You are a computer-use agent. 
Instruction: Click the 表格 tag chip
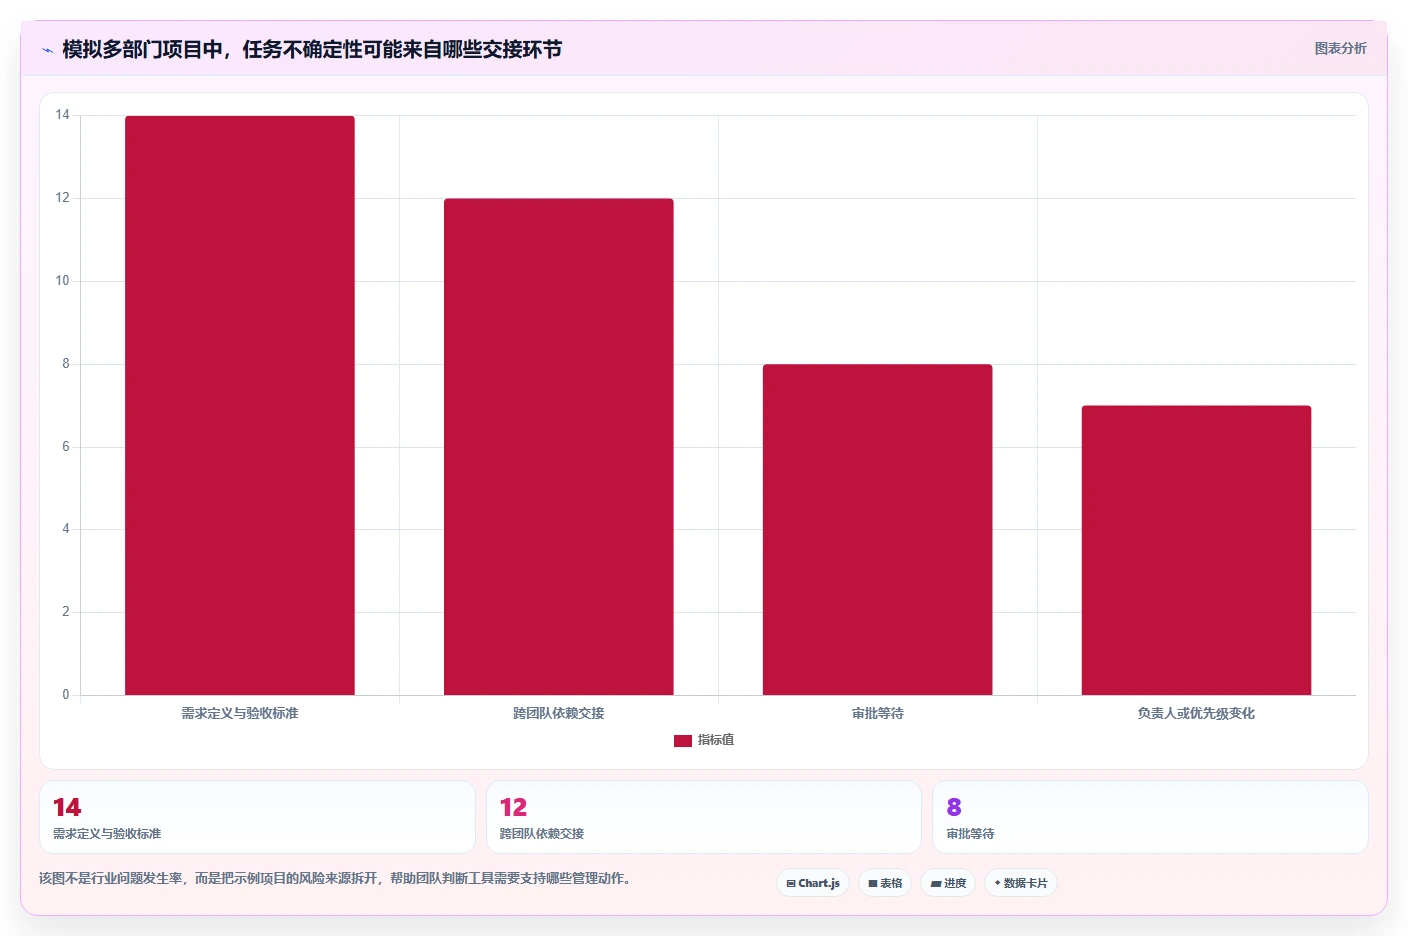885,883
